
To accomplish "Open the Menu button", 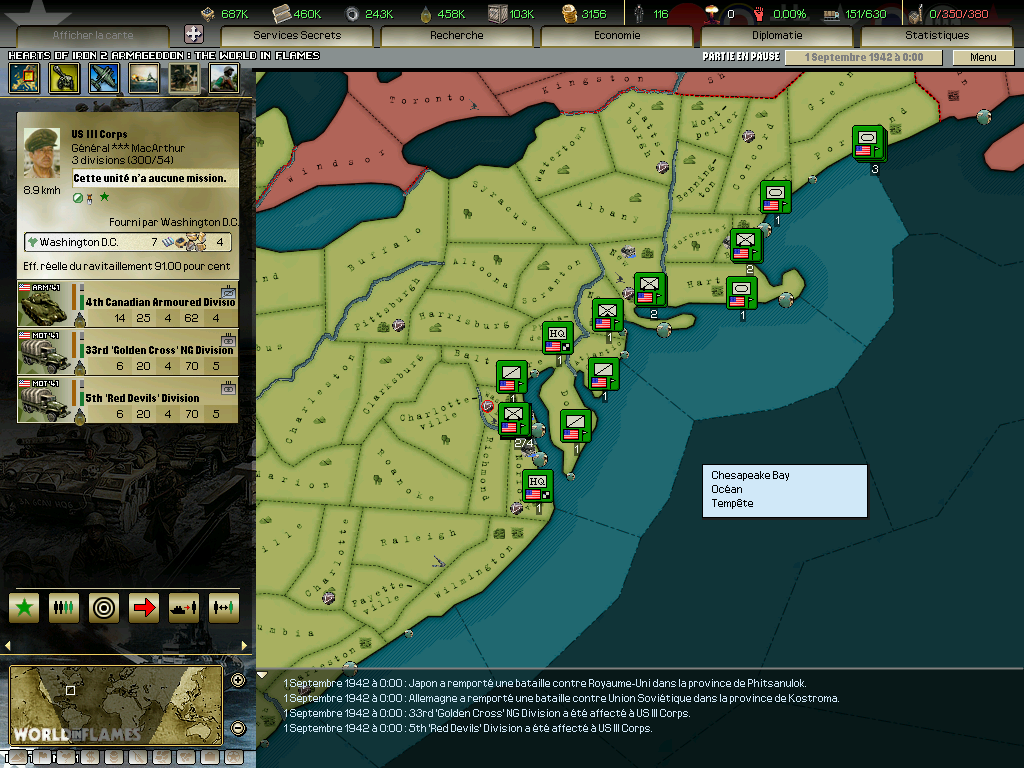I will point(983,57).
